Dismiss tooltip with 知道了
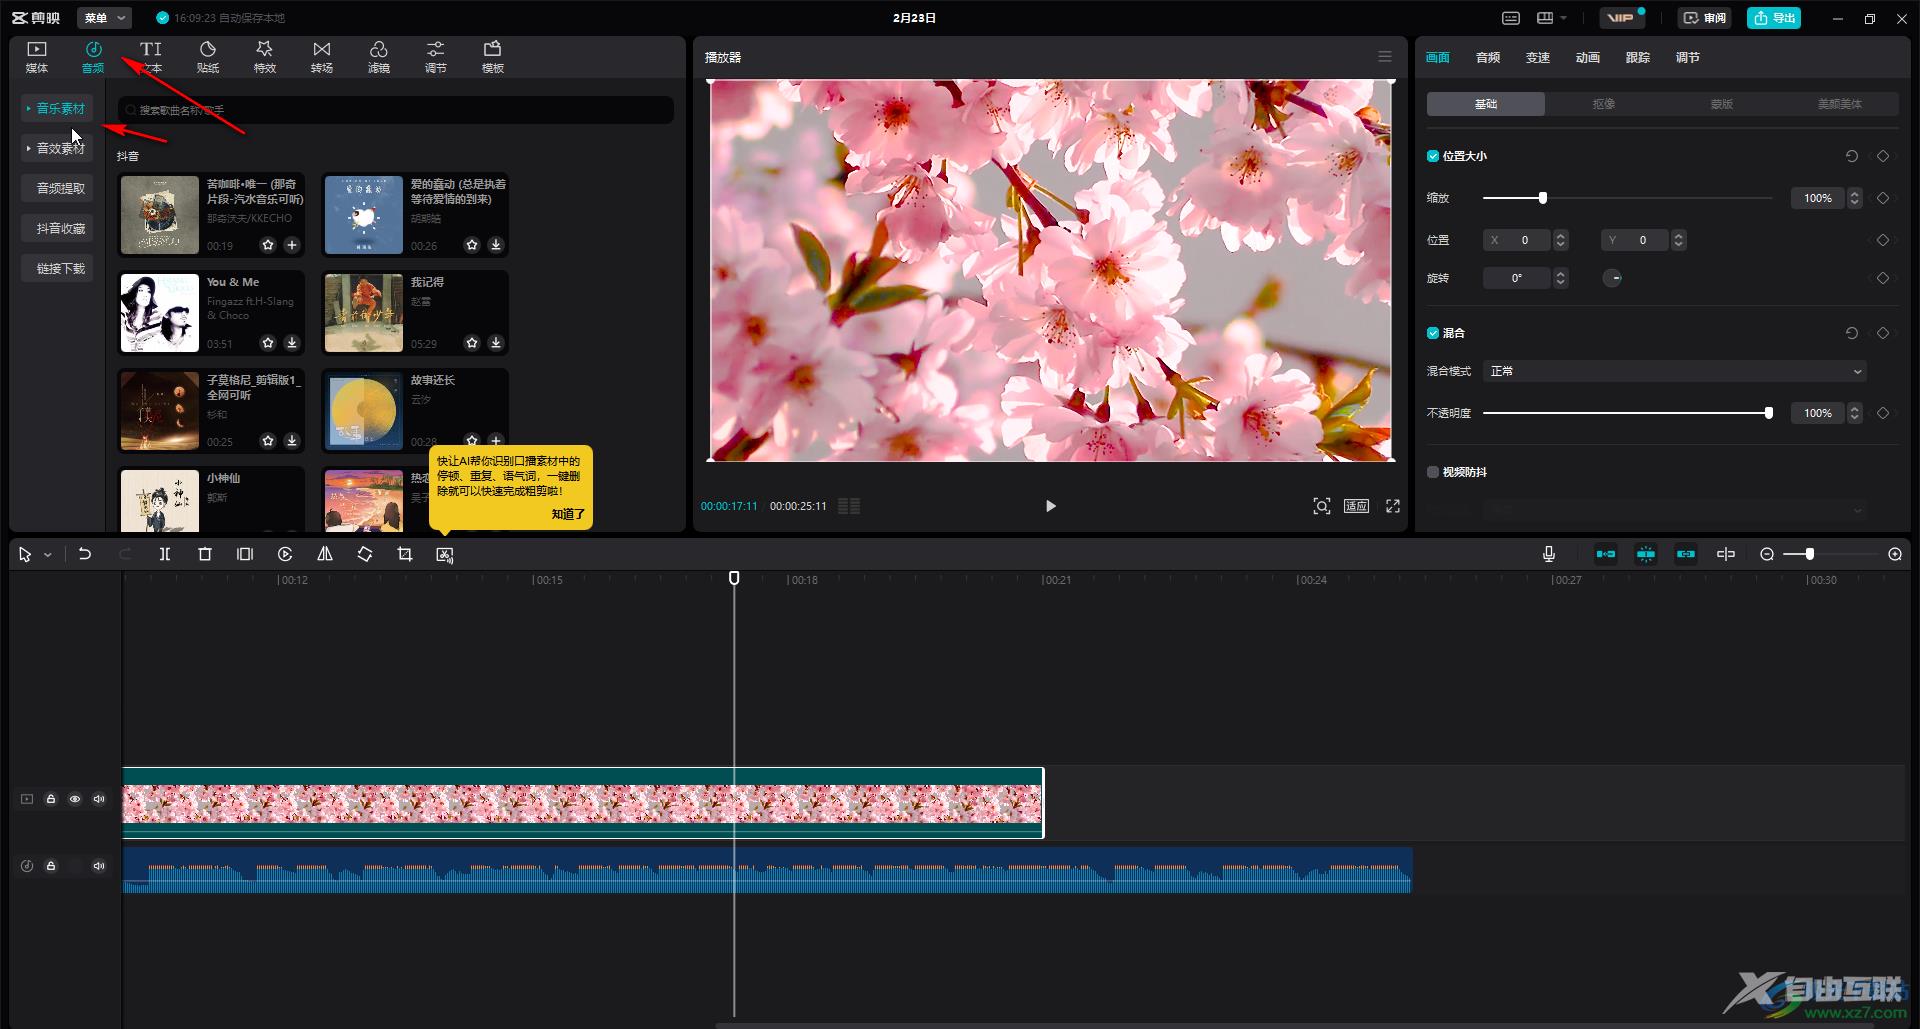Viewport: 1920px width, 1029px height. tap(568, 514)
